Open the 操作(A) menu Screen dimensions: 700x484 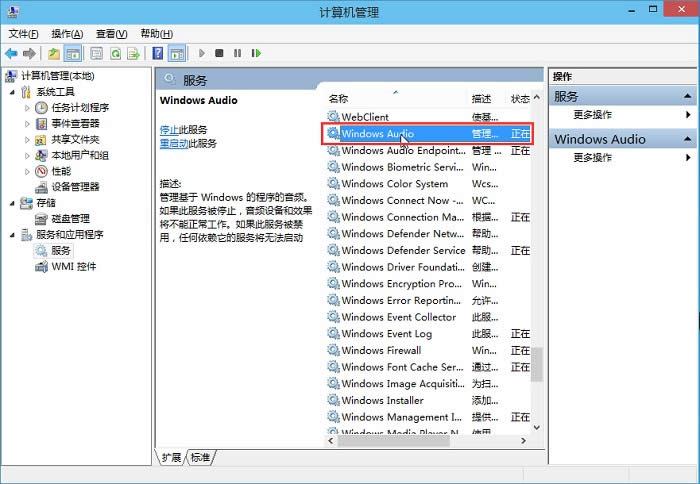pyautogui.click(x=67, y=34)
